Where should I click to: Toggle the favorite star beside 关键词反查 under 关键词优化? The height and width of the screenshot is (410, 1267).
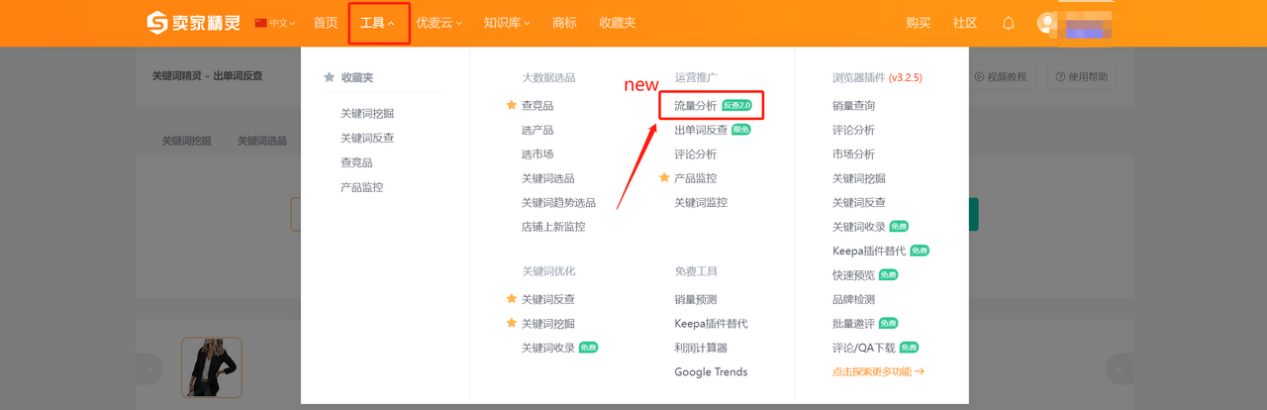pos(512,299)
